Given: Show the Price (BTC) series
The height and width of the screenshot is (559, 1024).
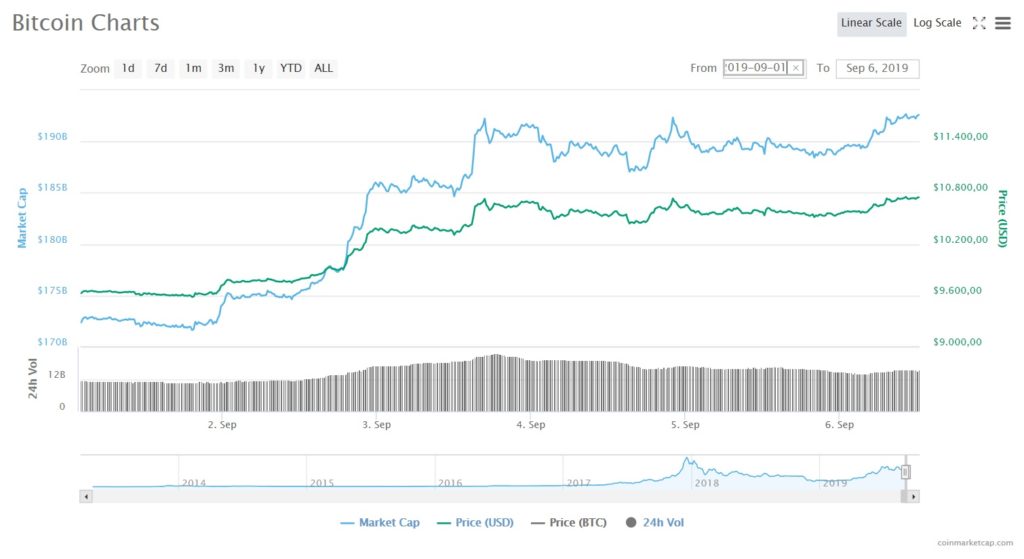Looking at the screenshot, I should (566, 522).
